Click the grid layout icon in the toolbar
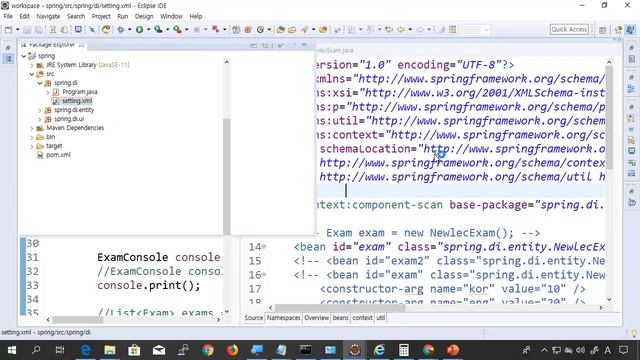The height and width of the screenshot is (360, 640). pos(452,29)
